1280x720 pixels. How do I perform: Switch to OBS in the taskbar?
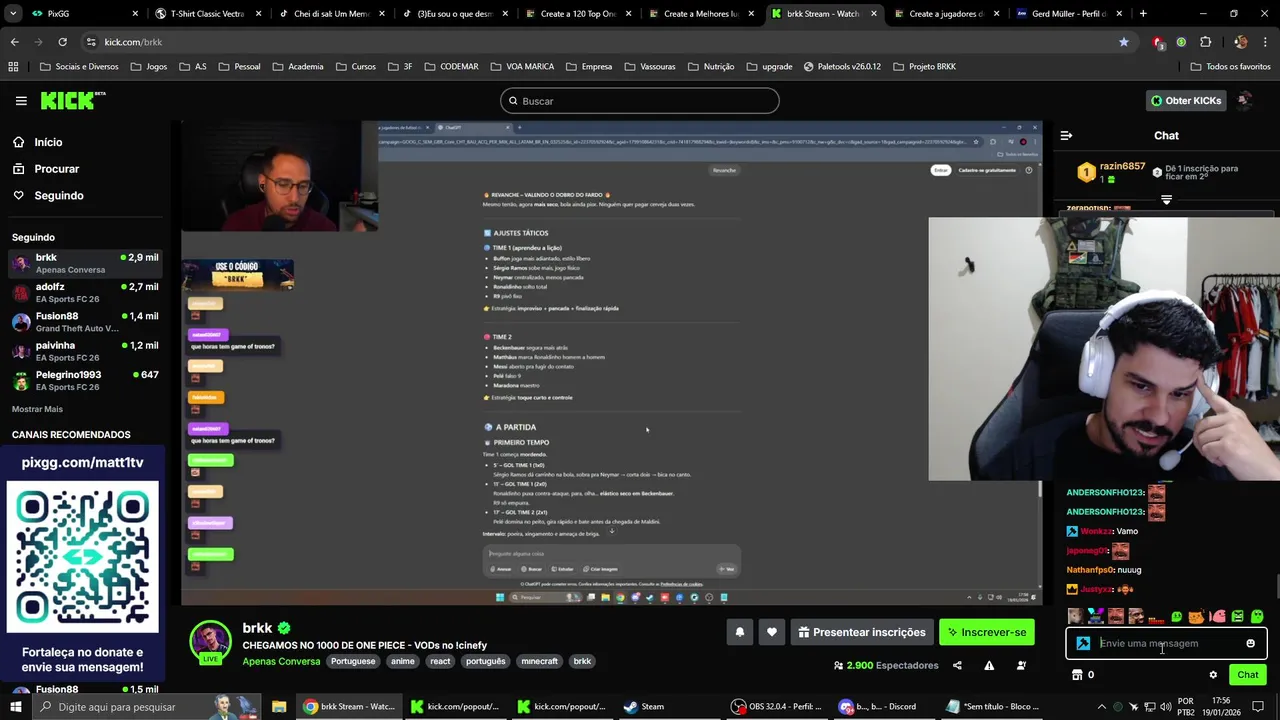pyautogui.click(x=776, y=707)
